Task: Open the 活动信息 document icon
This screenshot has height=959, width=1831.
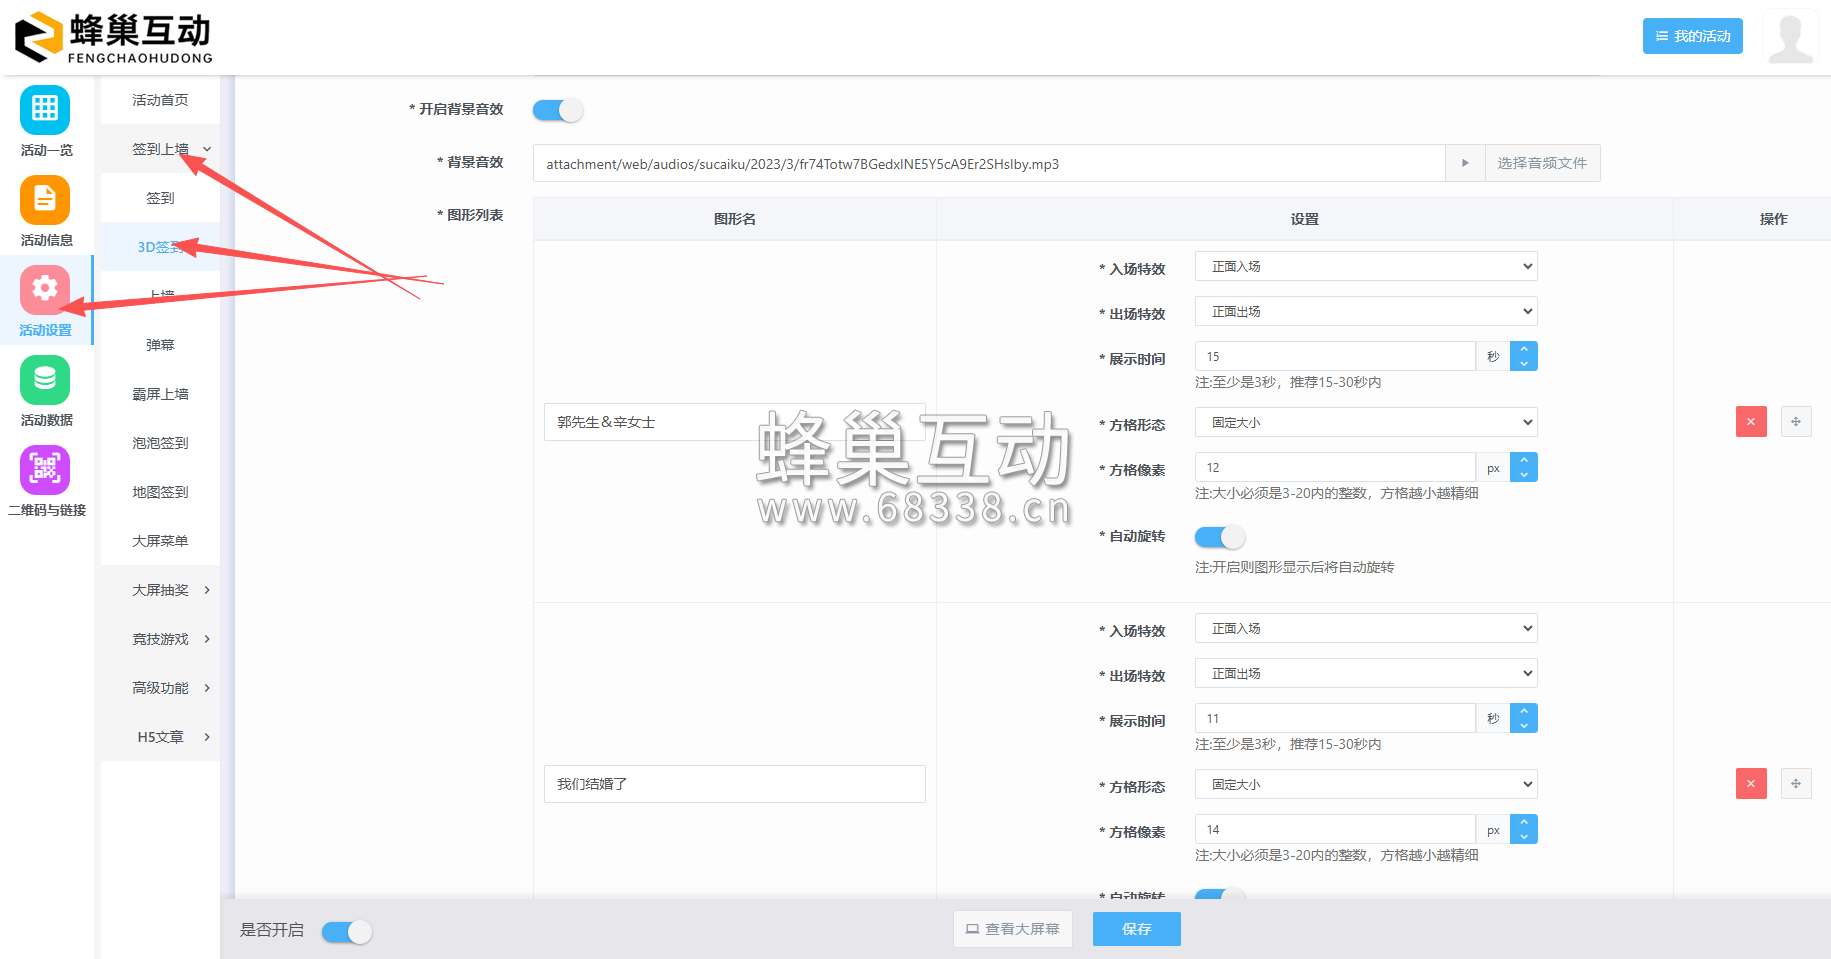Action: click(45, 200)
